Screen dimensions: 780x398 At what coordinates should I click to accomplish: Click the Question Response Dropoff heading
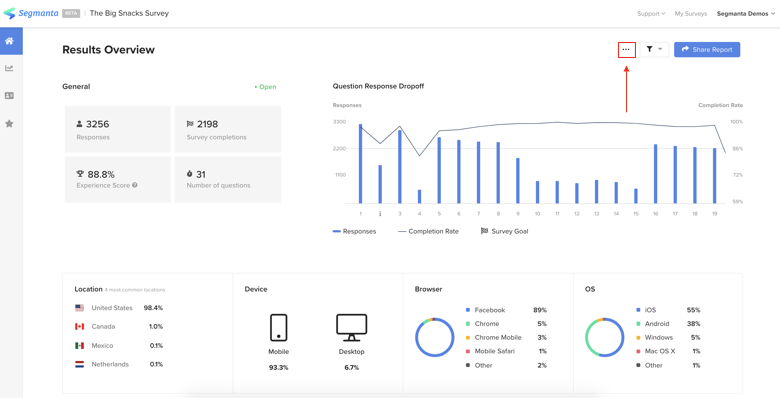378,86
